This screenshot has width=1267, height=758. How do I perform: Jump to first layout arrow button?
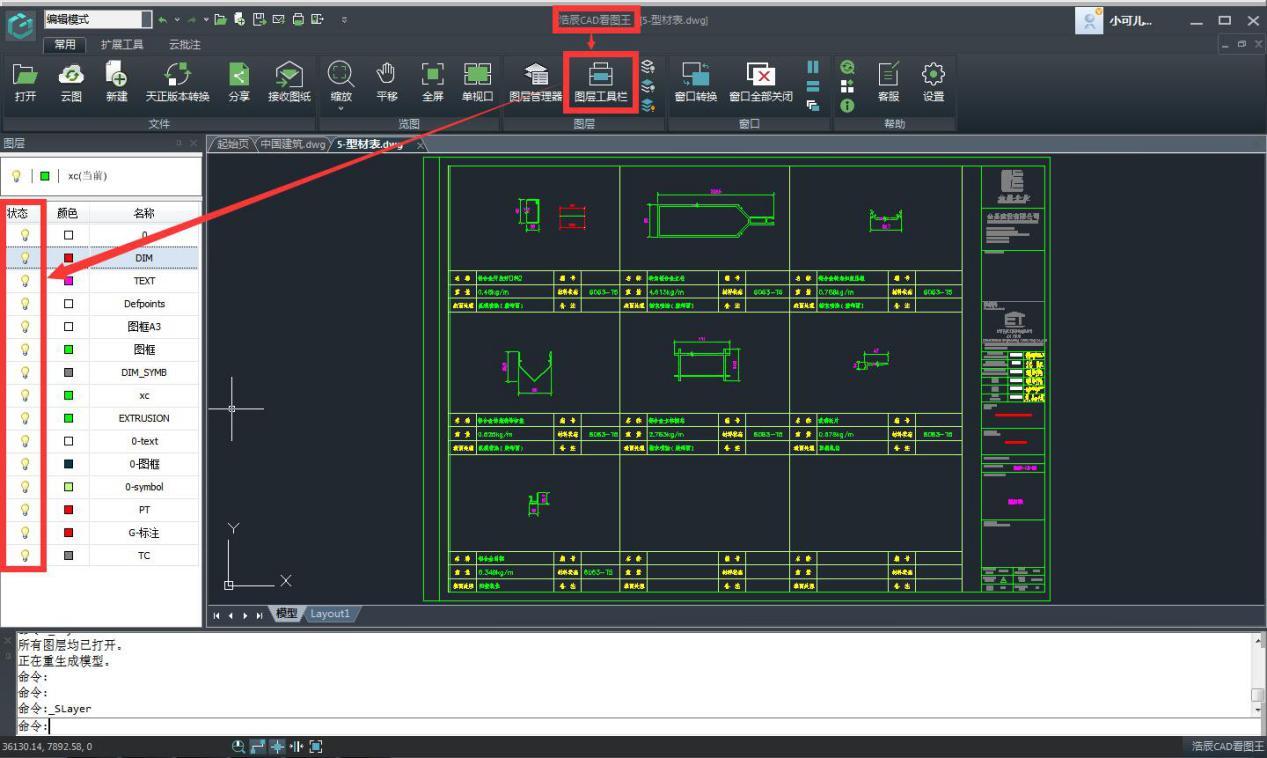pos(217,615)
